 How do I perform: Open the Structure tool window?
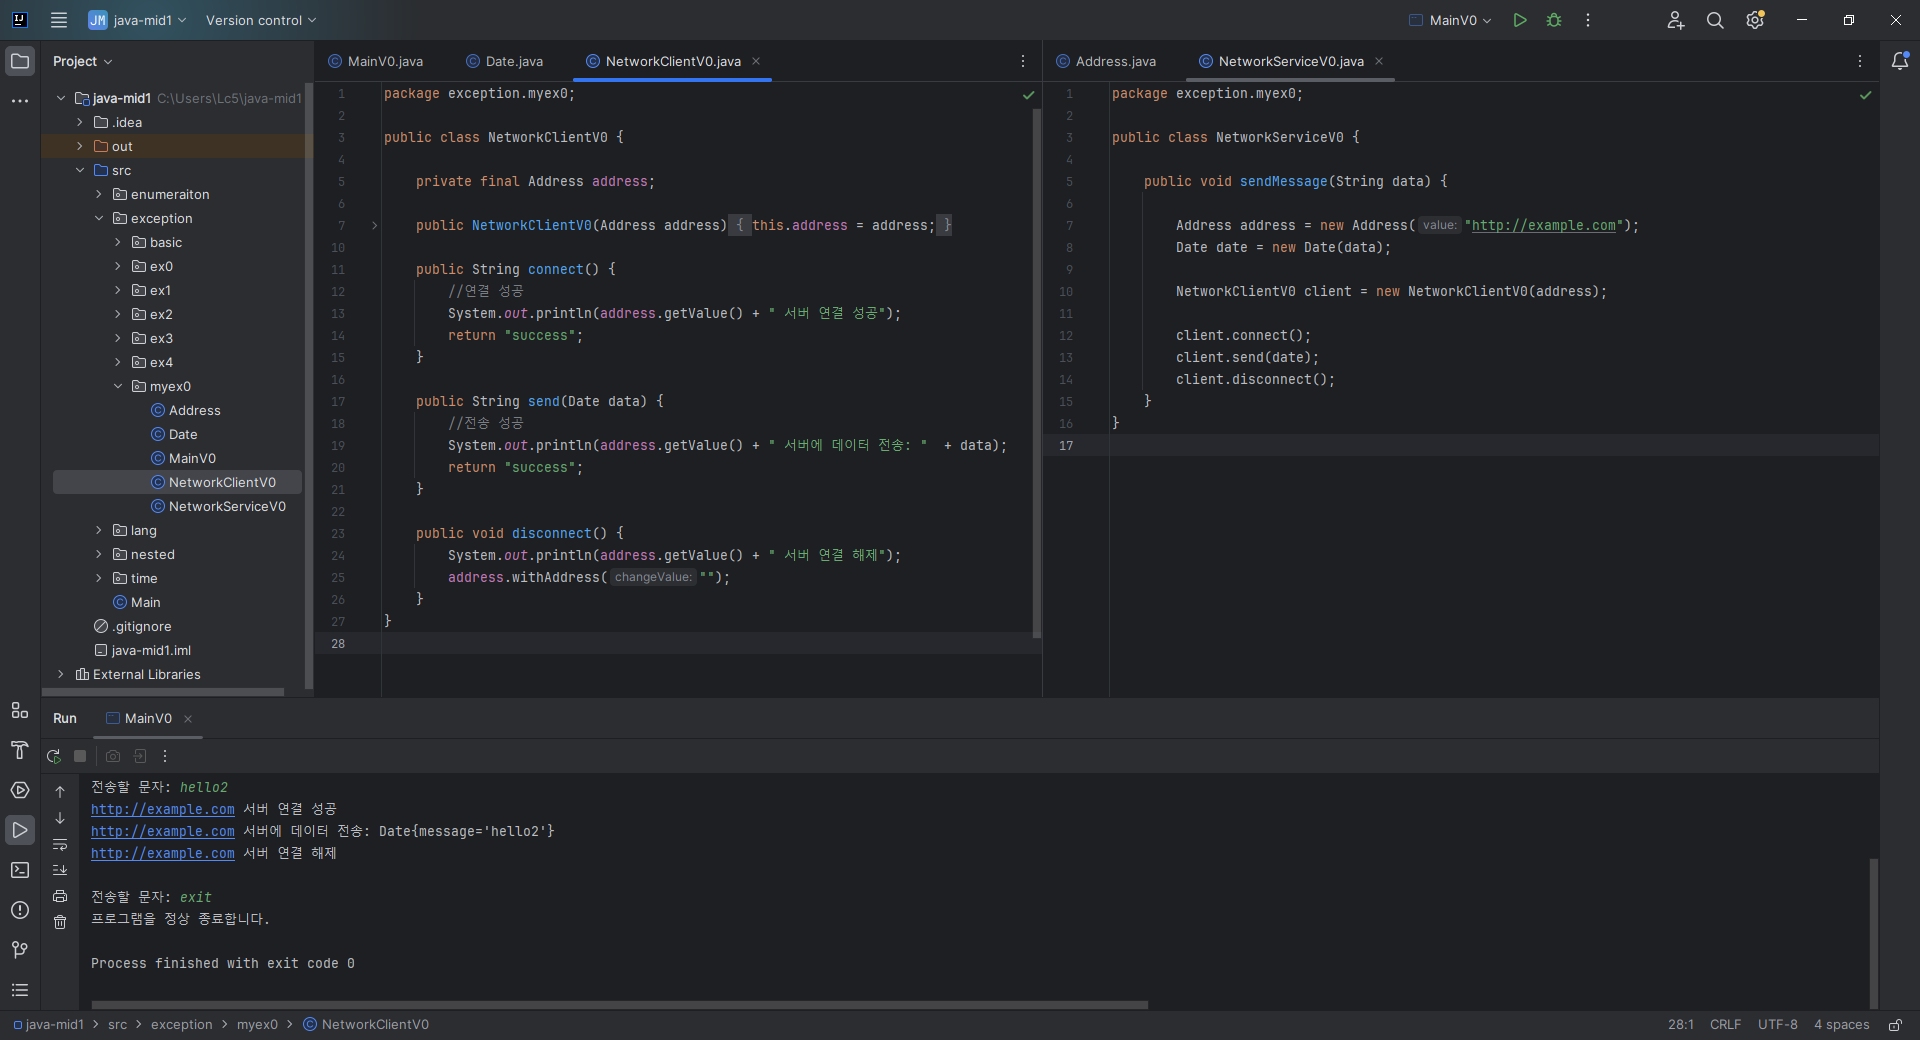tap(20, 710)
